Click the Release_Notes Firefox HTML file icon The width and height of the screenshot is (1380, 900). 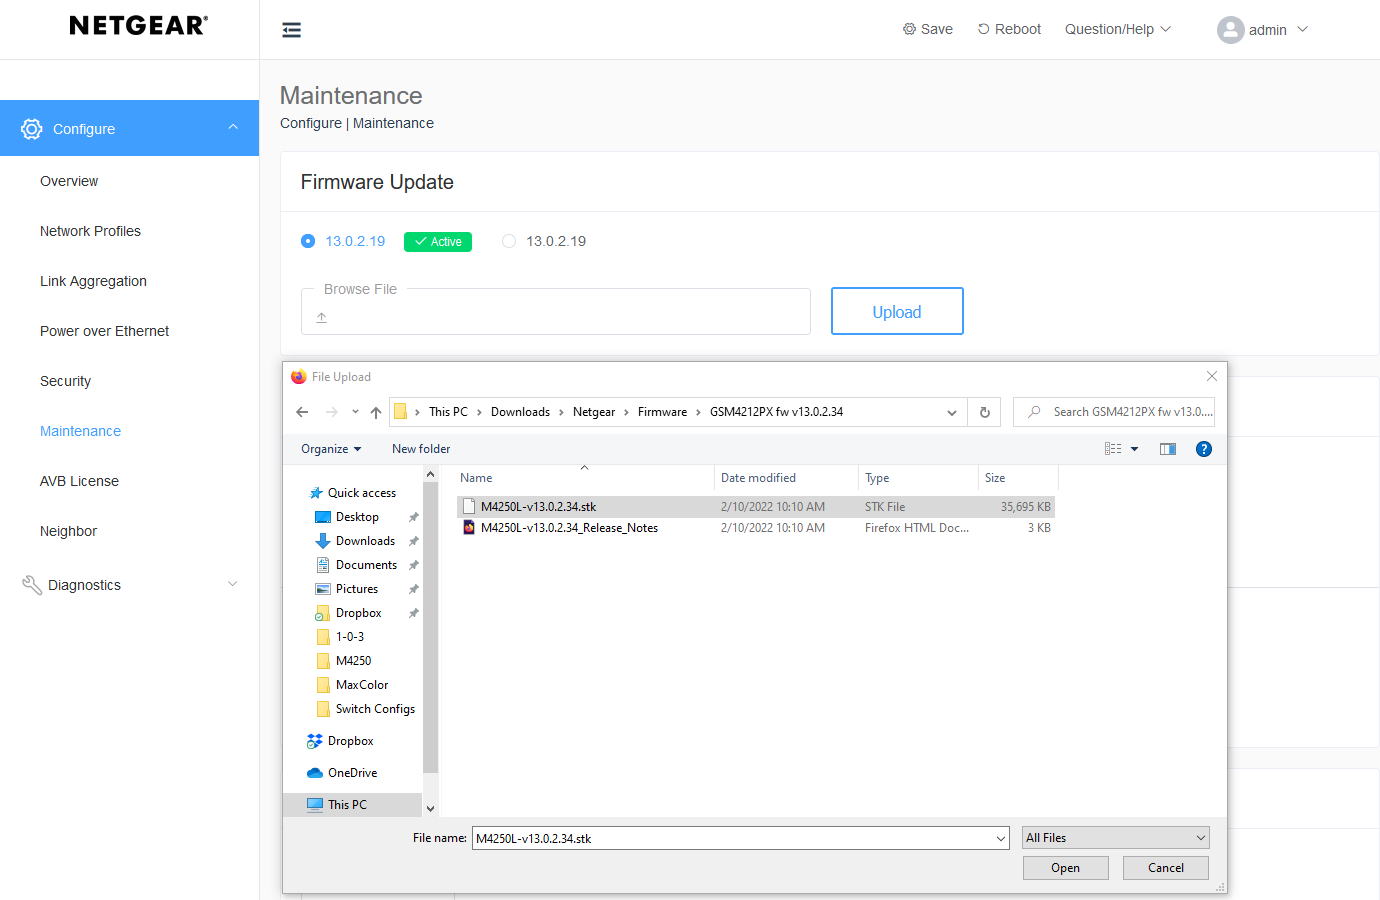[x=469, y=527]
